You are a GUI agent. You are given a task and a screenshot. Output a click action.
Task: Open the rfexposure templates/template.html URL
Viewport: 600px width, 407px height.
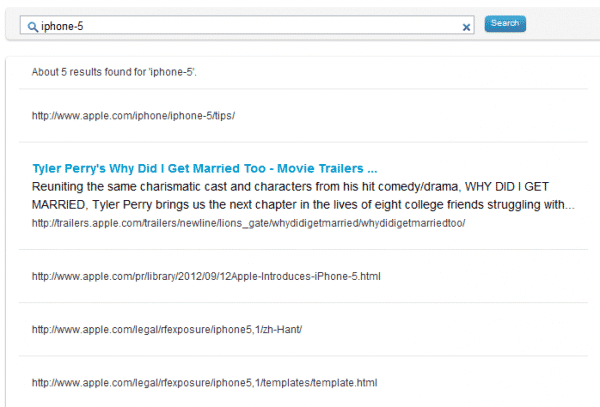coord(204,383)
